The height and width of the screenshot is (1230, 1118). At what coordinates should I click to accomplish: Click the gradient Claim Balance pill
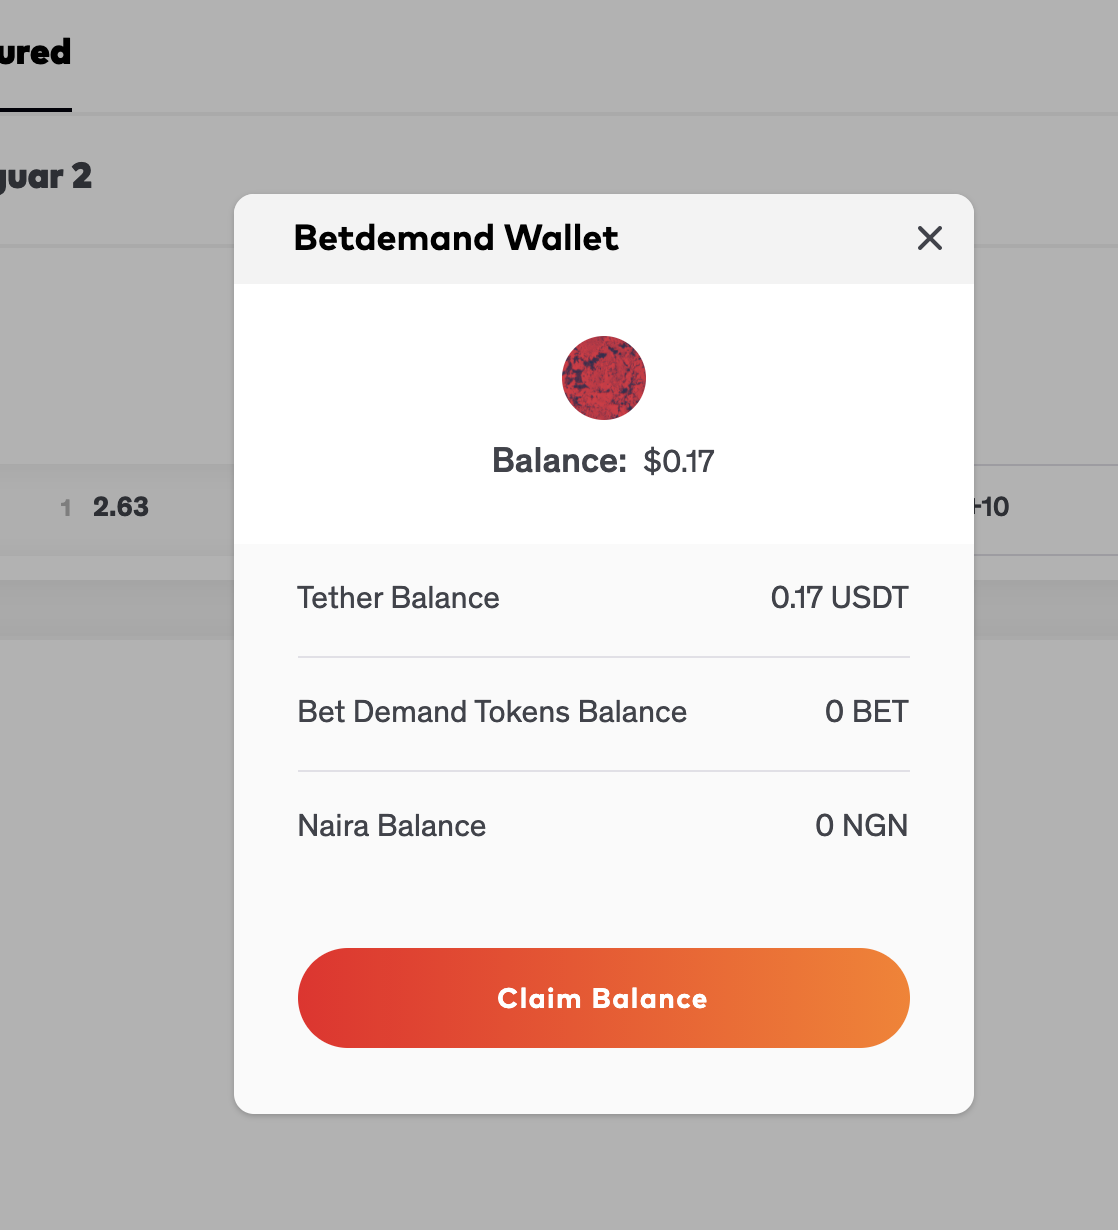click(x=603, y=998)
